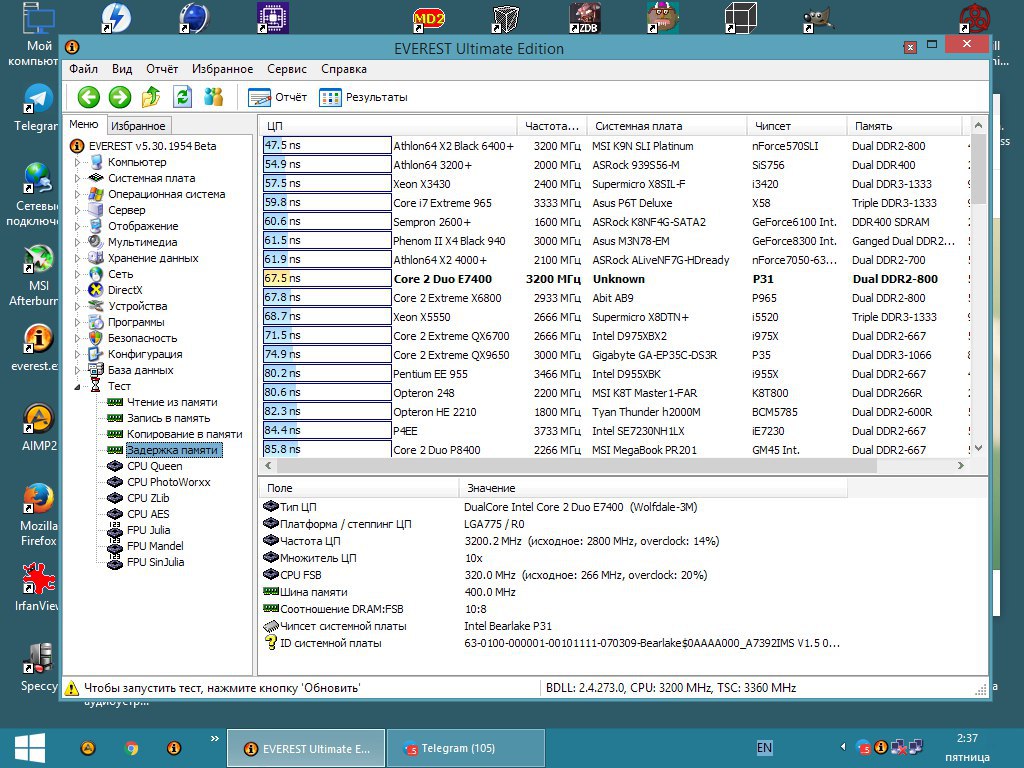Select the Устройства tree item
This screenshot has width=1024, height=768.
tap(137, 306)
